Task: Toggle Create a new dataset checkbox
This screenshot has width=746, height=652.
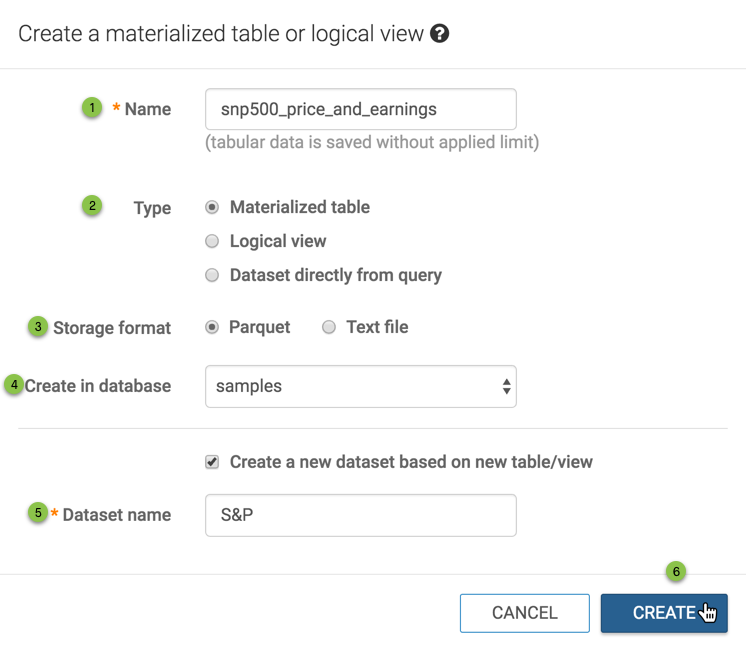Action: [x=212, y=462]
